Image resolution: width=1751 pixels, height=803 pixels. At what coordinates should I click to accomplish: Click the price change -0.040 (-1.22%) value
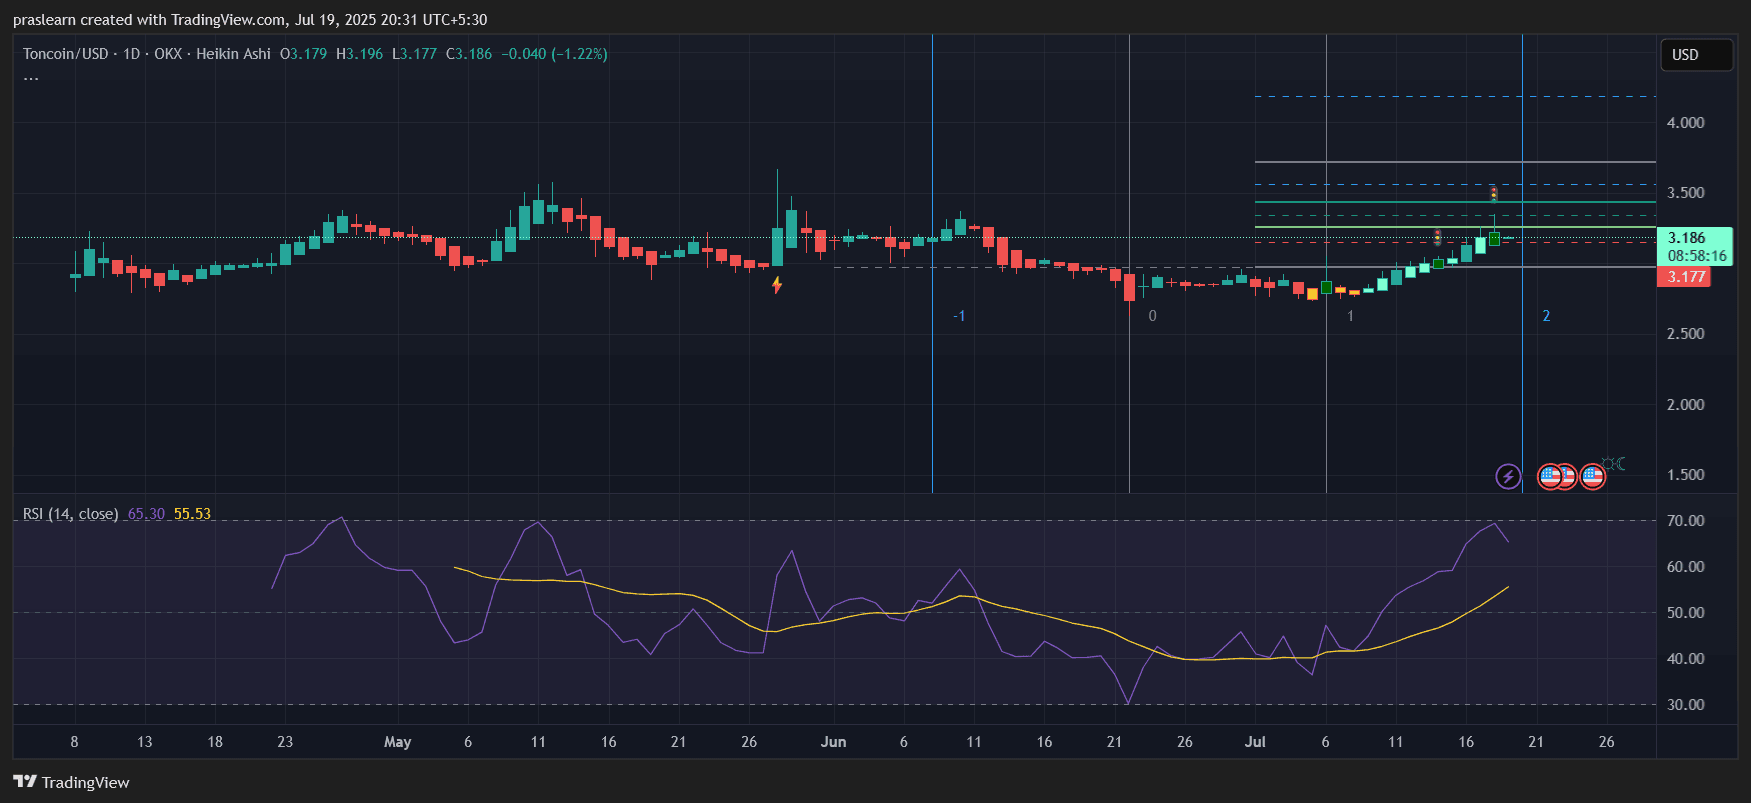pos(554,54)
